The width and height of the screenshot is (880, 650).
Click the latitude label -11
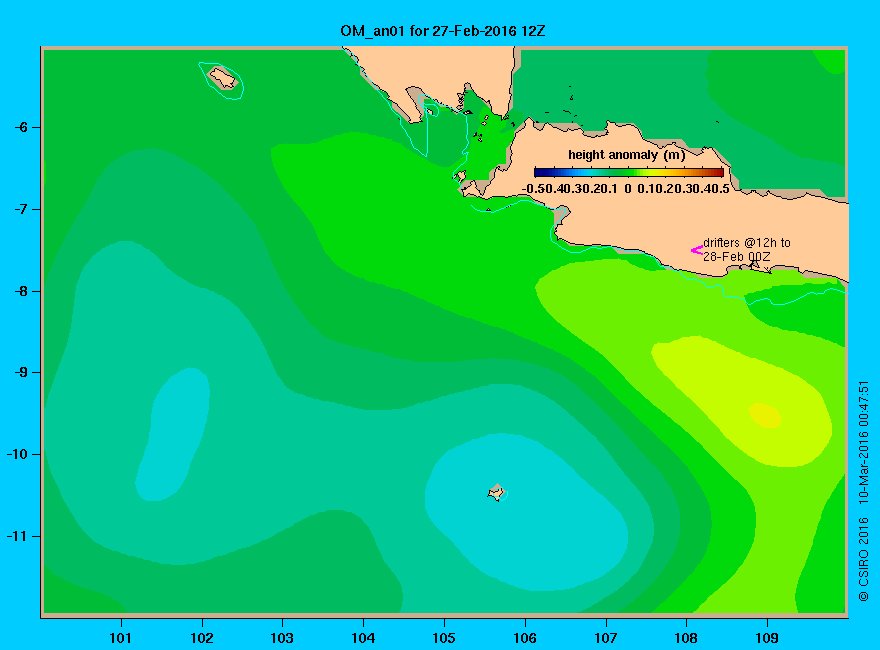[x=17, y=536]
